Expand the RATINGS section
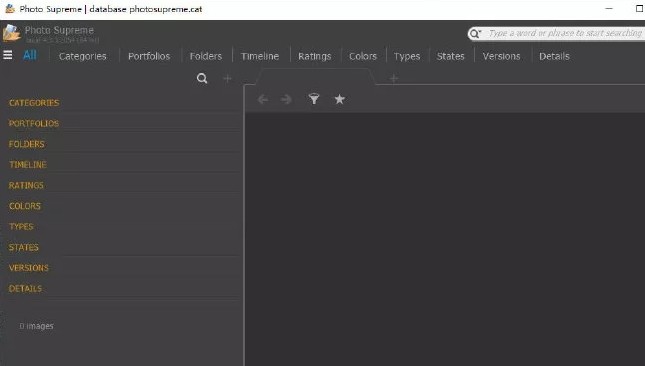This screenshot has width=645, height=366. click(26, 185)
